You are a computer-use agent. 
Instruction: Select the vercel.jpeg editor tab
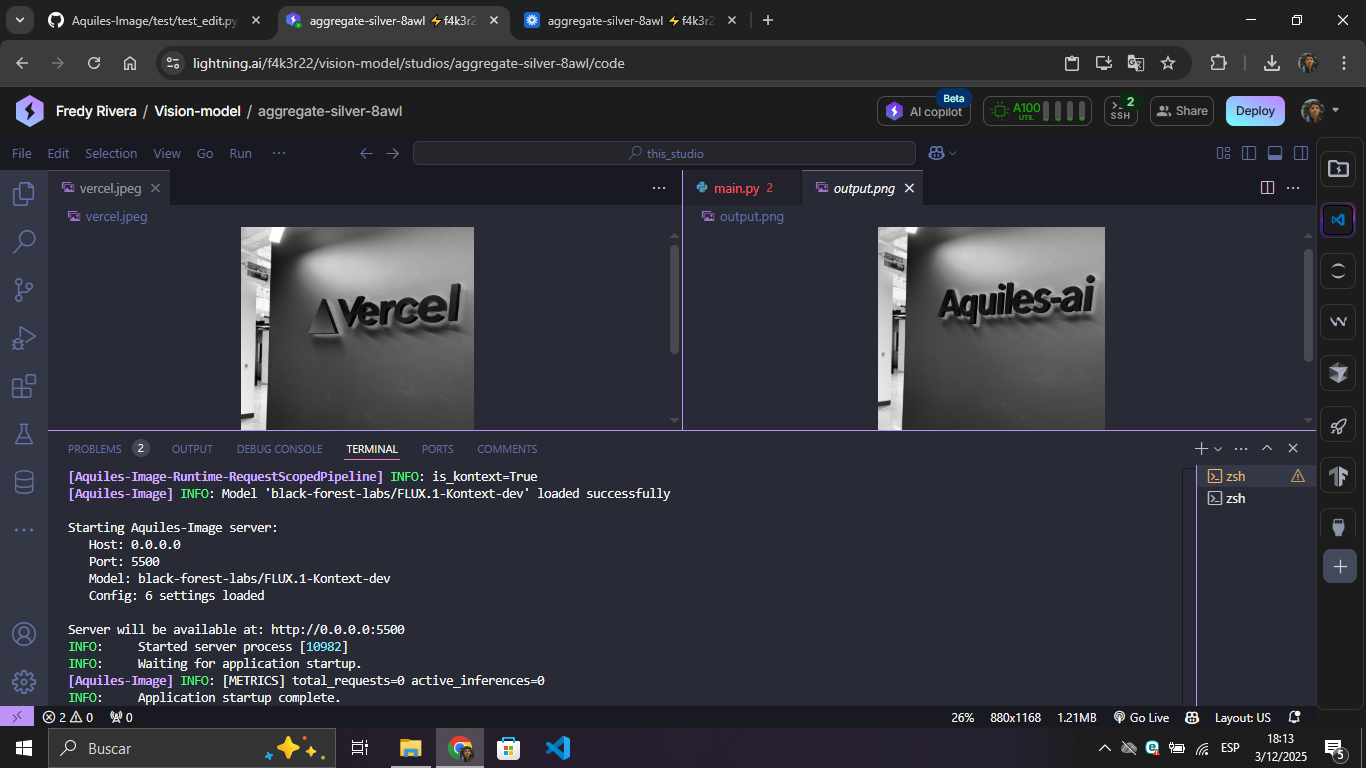pyautogui.click(x=110, y=188)
